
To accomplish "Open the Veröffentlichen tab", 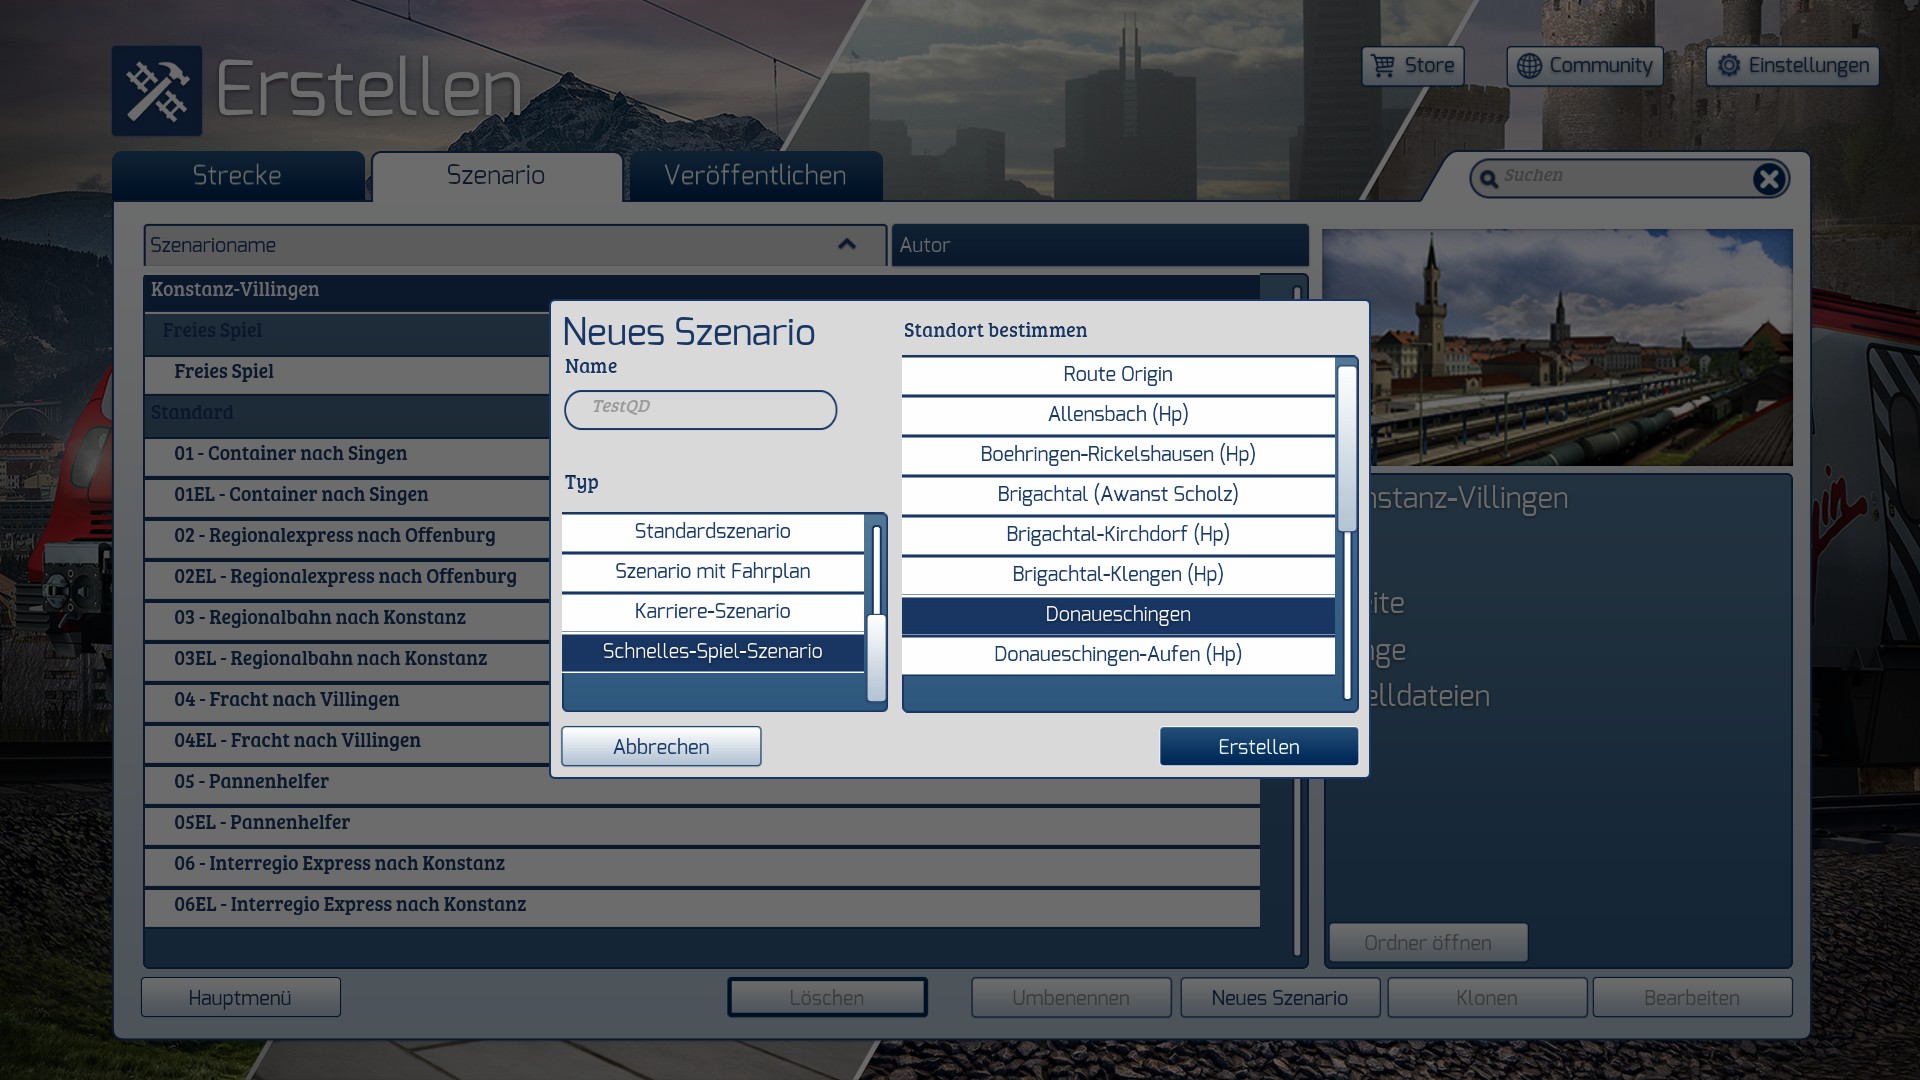I will (755, 176).
